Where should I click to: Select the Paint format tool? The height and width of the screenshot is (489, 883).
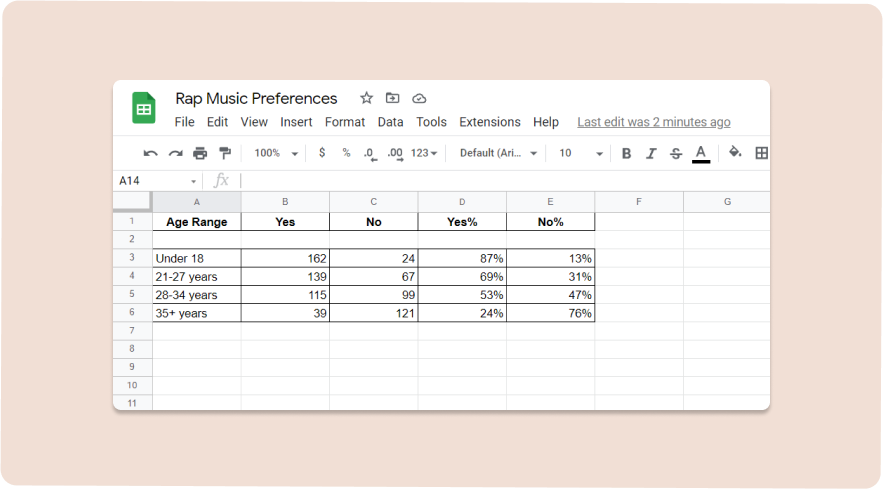coord(225,153)
